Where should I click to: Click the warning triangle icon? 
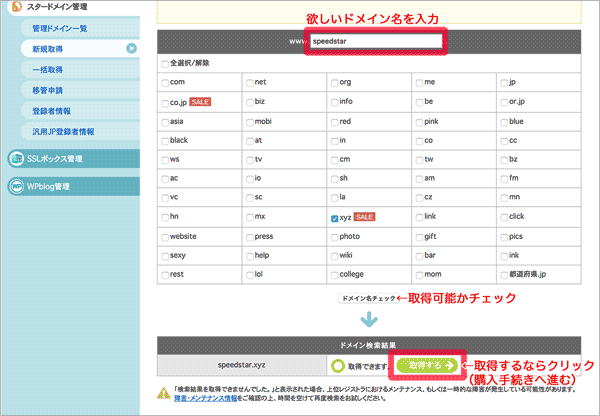pos(164,393)
